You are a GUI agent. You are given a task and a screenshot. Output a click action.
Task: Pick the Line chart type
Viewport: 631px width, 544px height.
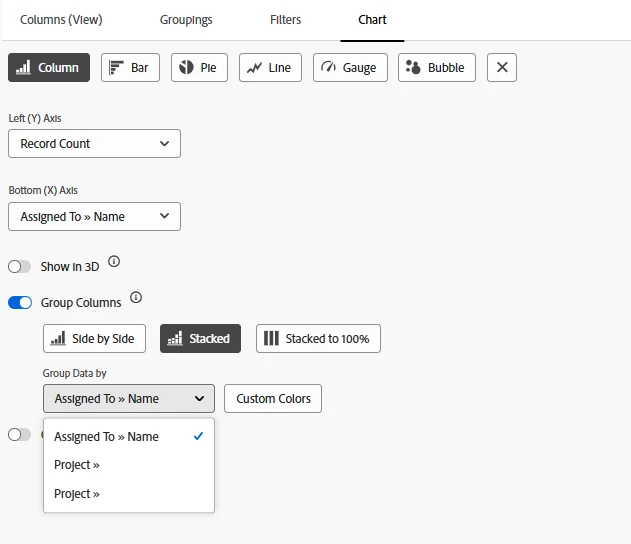tap(270, 68)
